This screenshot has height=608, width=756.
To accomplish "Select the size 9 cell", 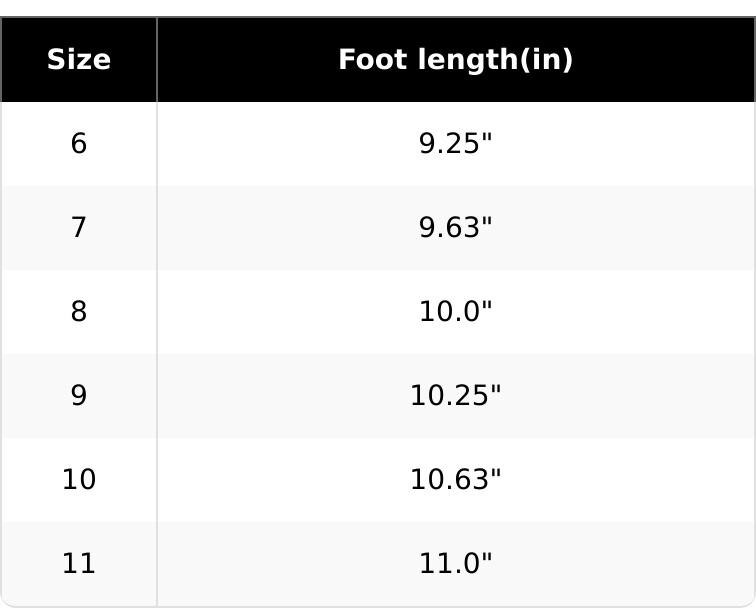I will pyautogui.click(x=79, y=396).
